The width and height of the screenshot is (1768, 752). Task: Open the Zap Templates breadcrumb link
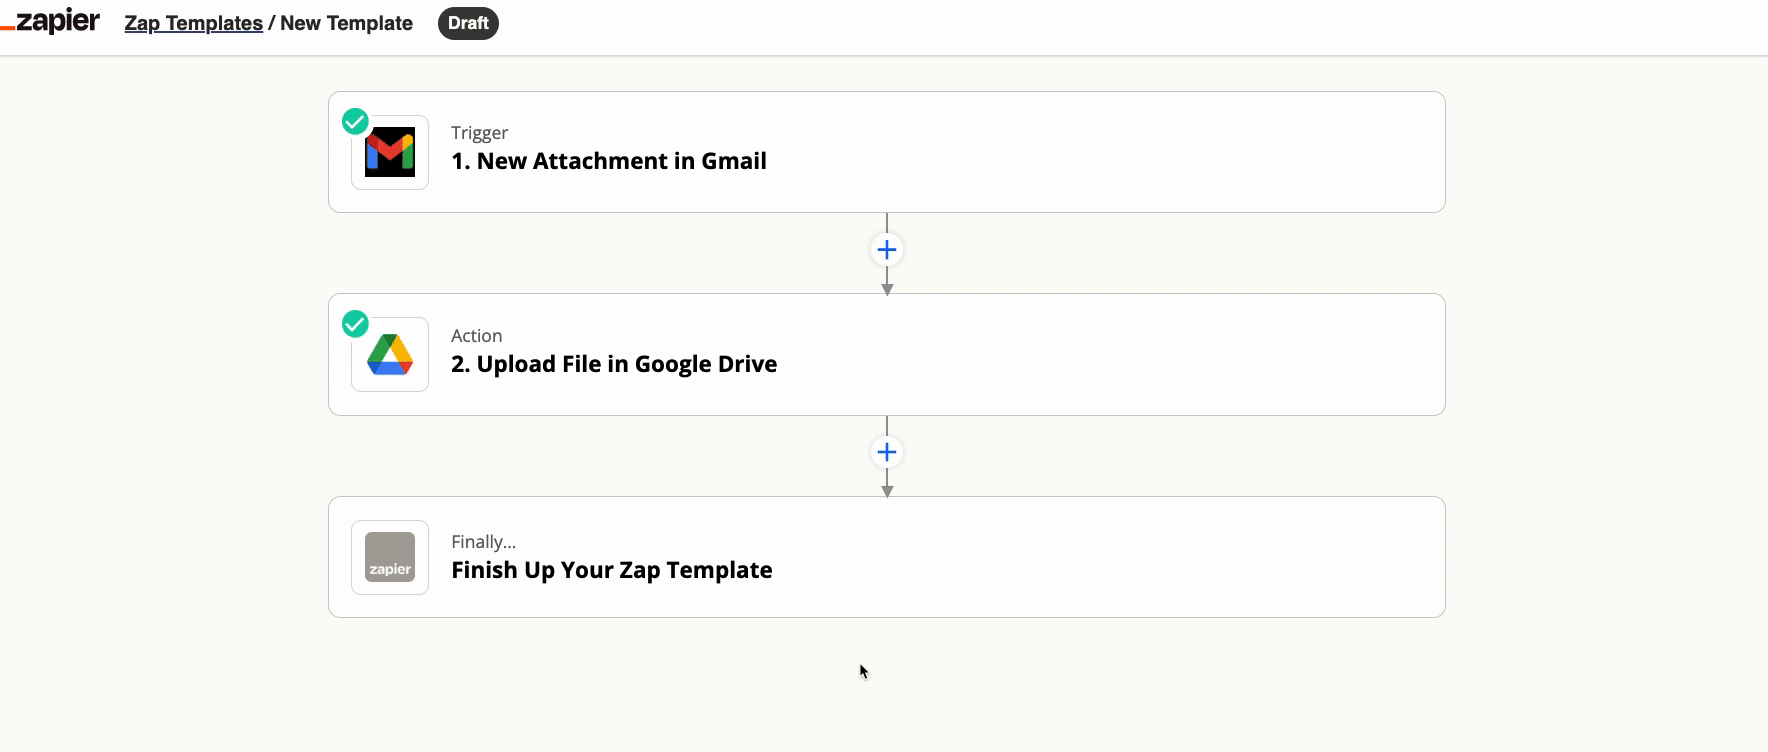point(193,23)
